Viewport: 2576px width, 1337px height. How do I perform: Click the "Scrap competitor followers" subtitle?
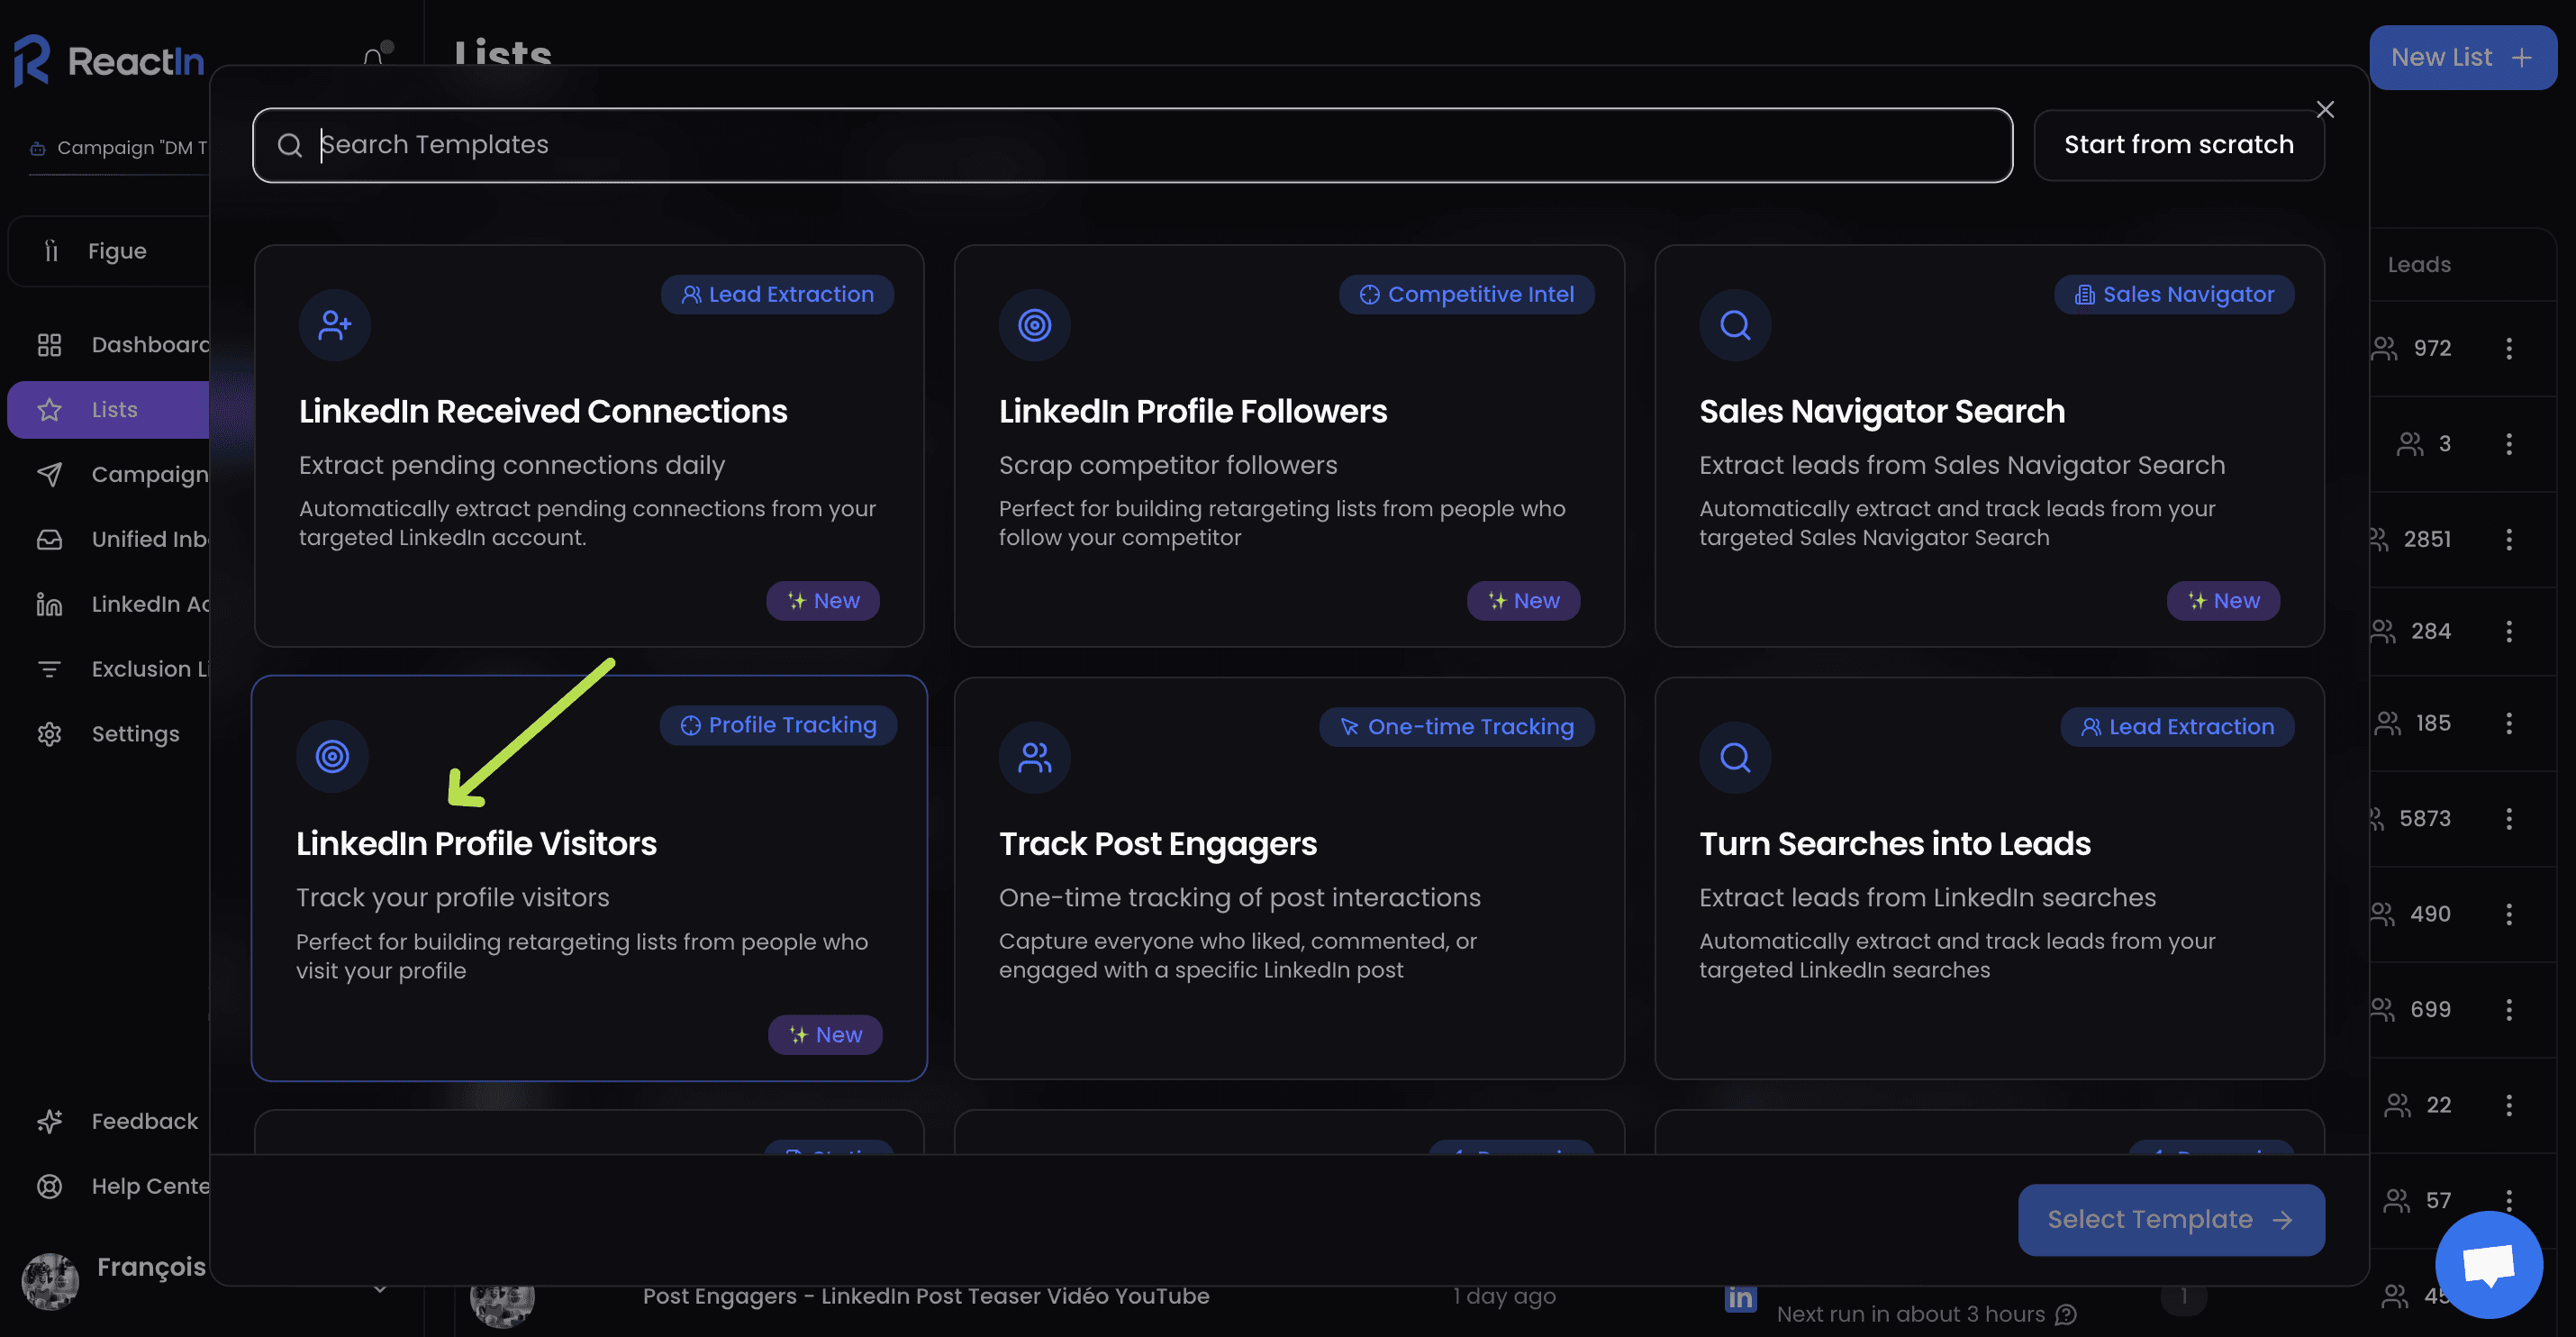[1168, 466]
